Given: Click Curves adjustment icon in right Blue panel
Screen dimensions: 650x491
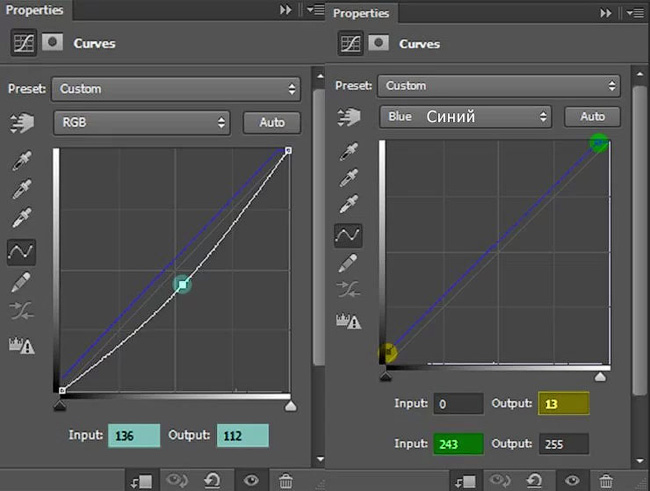Looking at the screenshot, I should coord(350,43).
